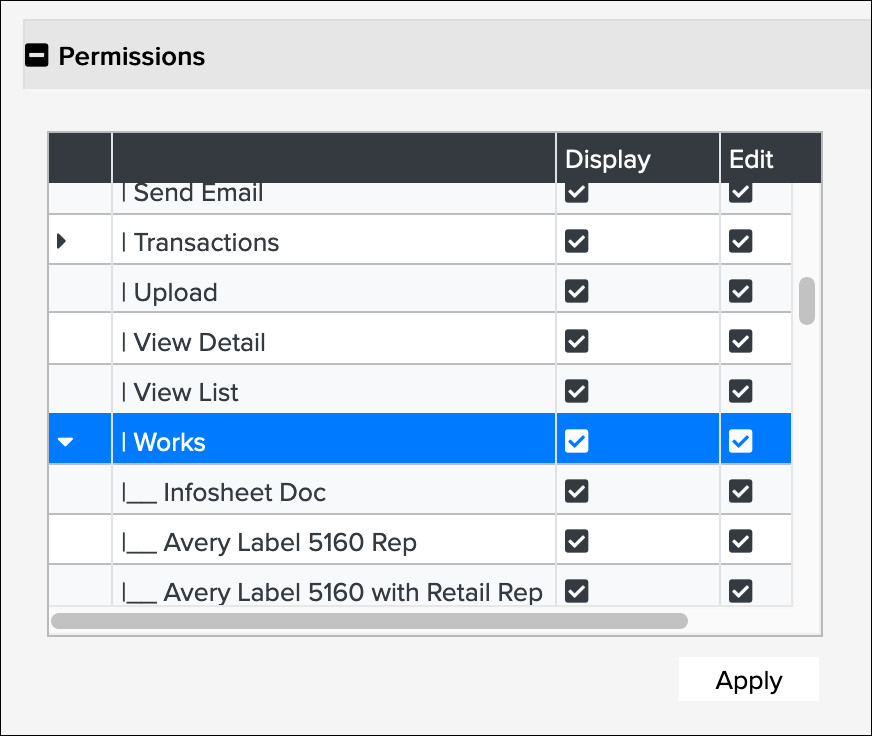
Task: Click the Apply button
Action: 748,681
